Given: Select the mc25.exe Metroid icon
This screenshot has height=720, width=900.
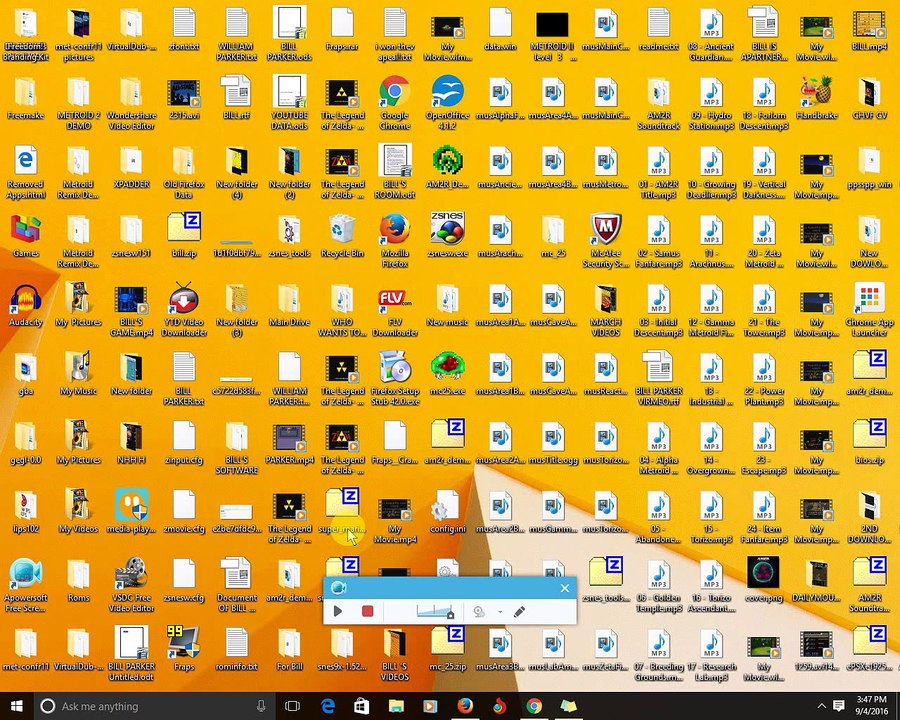Looking at the screenshot, I should point(448,374).
